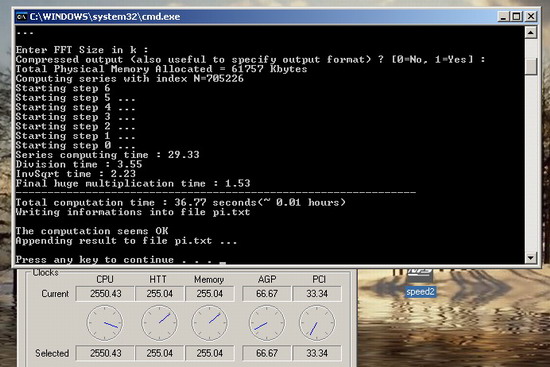
Task: Click the 'Compressed output' question line
Action: [x=250, y=59]
